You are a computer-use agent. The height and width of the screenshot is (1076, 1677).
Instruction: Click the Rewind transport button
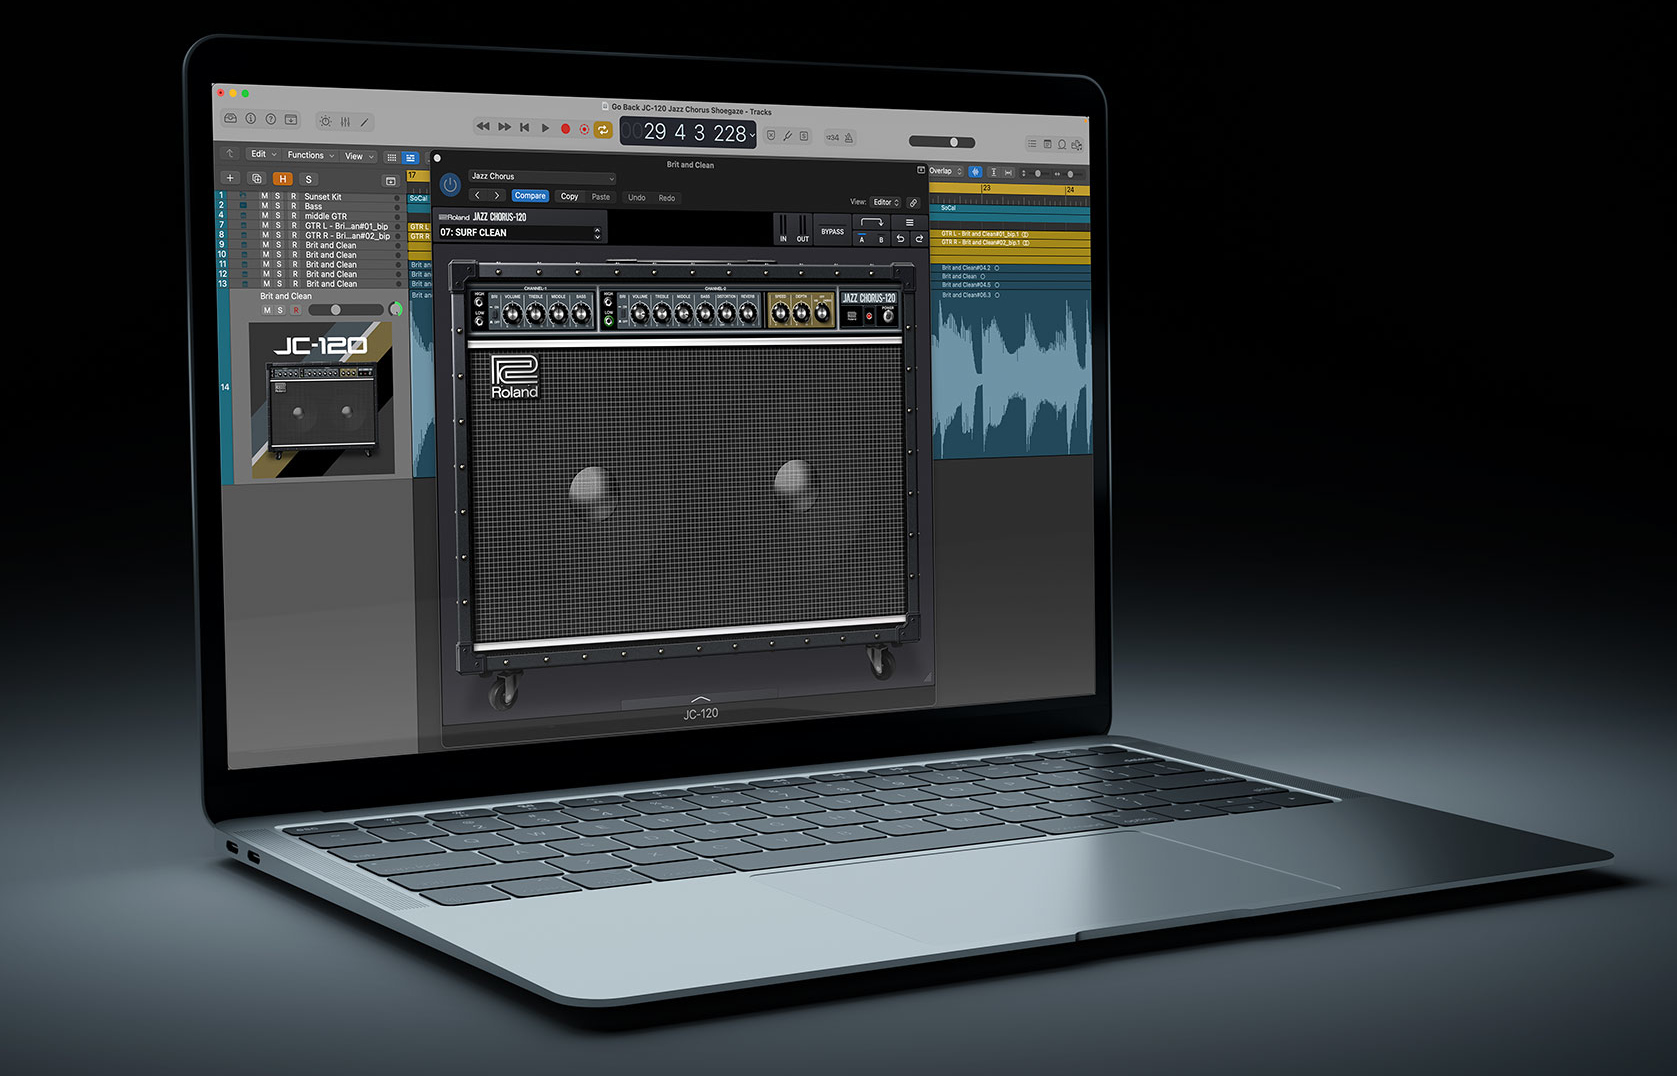[483, 127]
